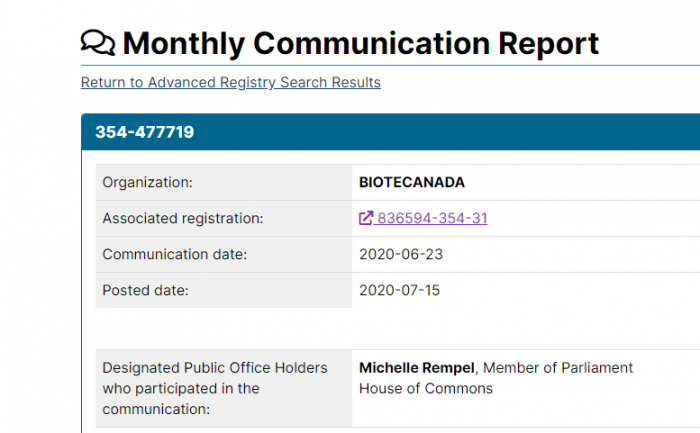Click the House of Commons text
Image resolution: width=700 pixels, height=433 pixels.
[426, 388]
